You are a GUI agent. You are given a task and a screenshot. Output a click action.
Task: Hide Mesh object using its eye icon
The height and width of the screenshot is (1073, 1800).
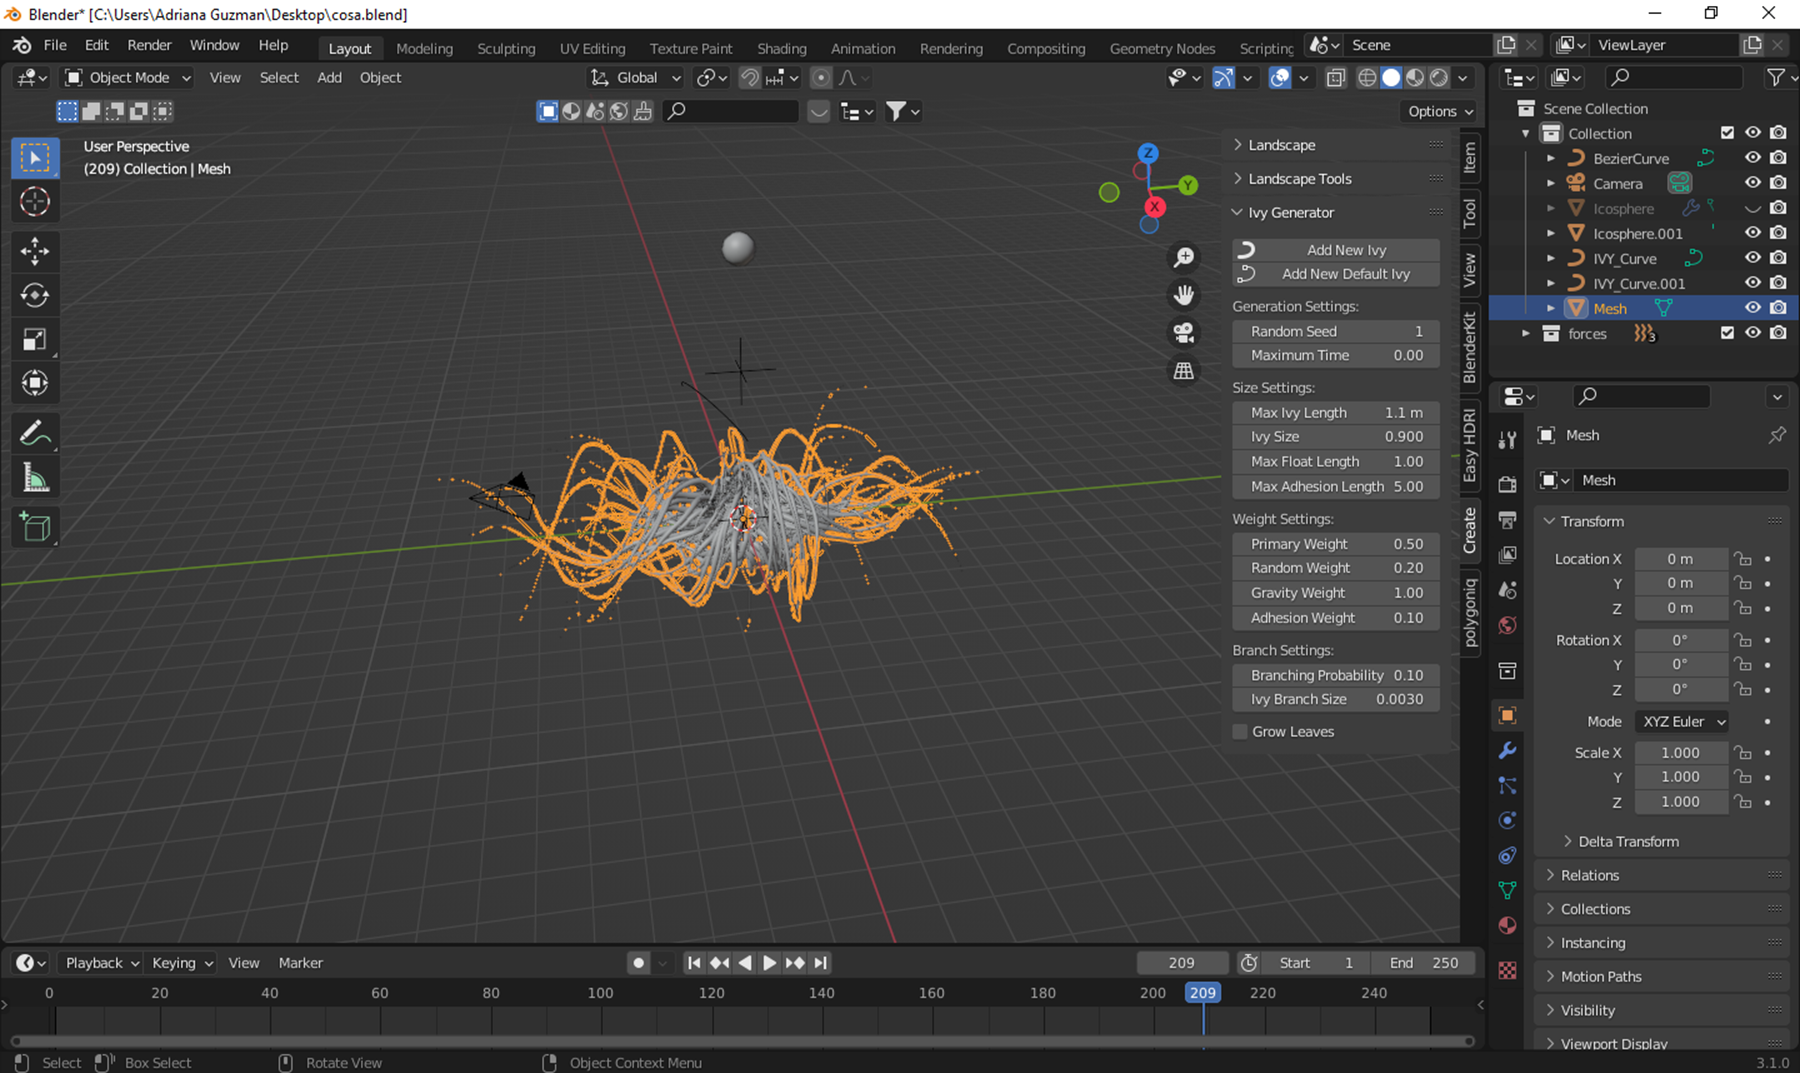[x=1752, y=308]
